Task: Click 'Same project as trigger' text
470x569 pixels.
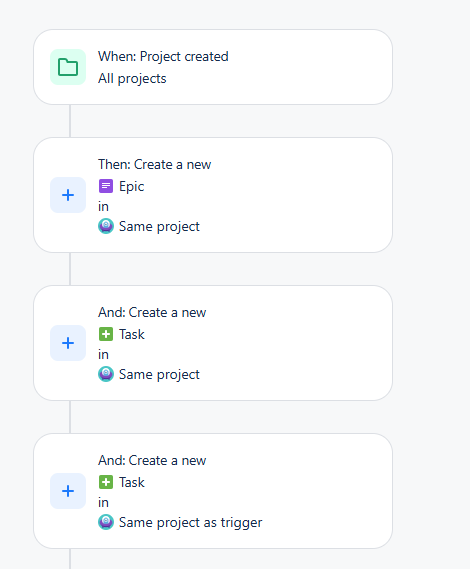Action: point(191,523)
